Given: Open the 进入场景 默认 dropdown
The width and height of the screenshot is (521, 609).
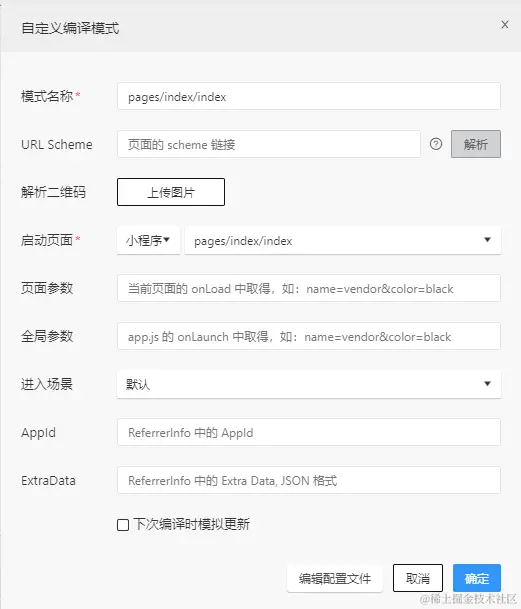Looking at the screenshot, I should coord(309,384).
